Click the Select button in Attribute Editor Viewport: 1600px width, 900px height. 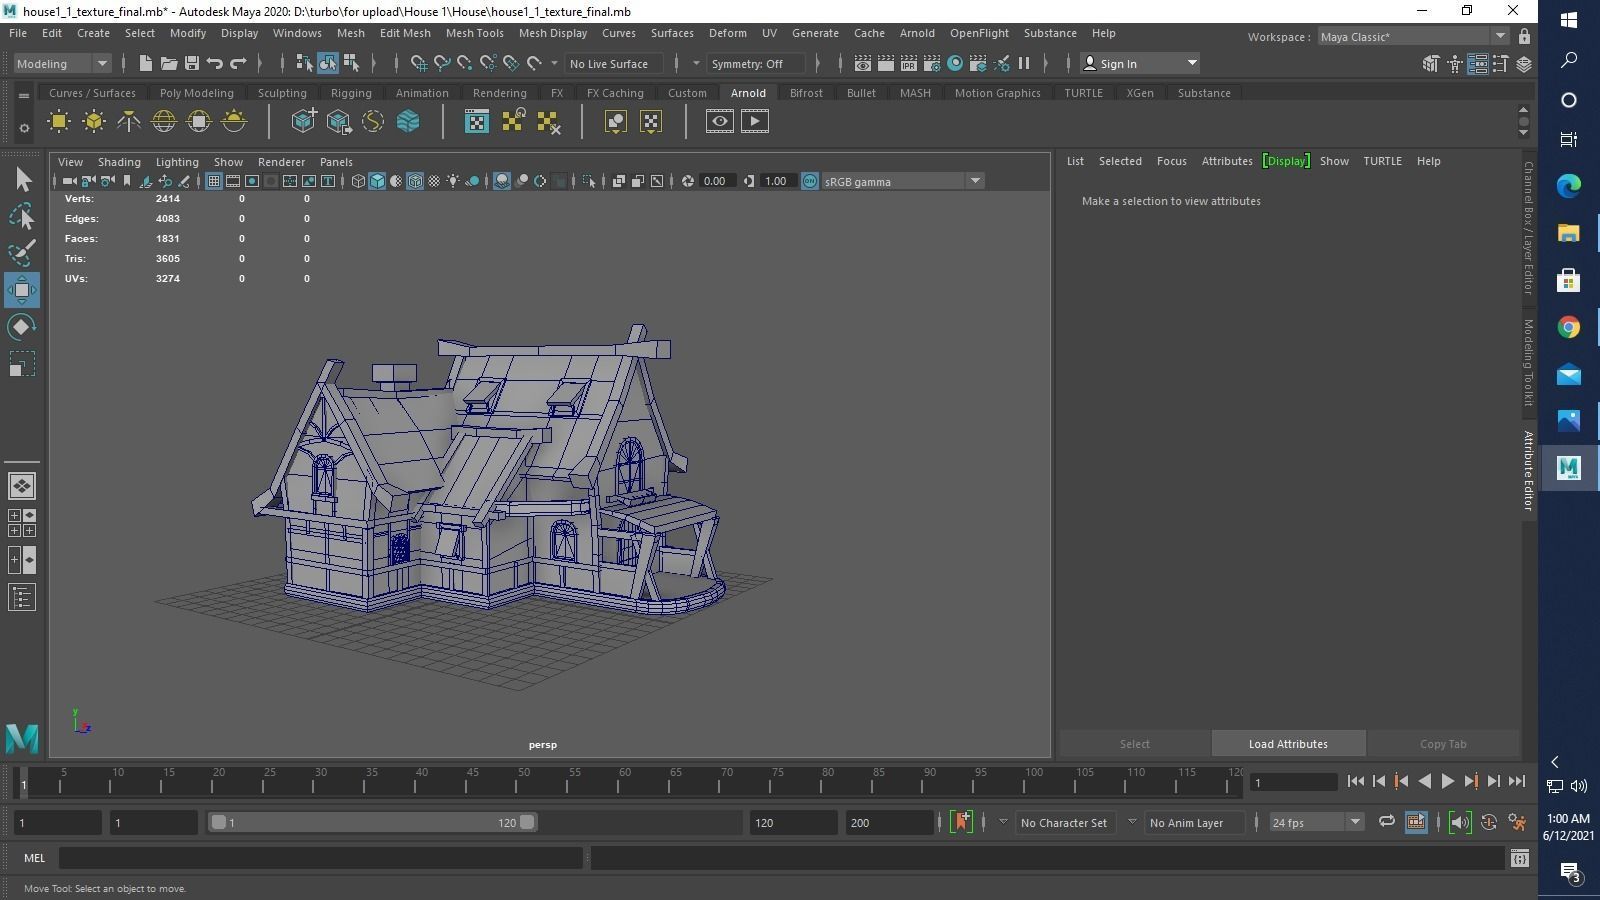point(1134,744)
